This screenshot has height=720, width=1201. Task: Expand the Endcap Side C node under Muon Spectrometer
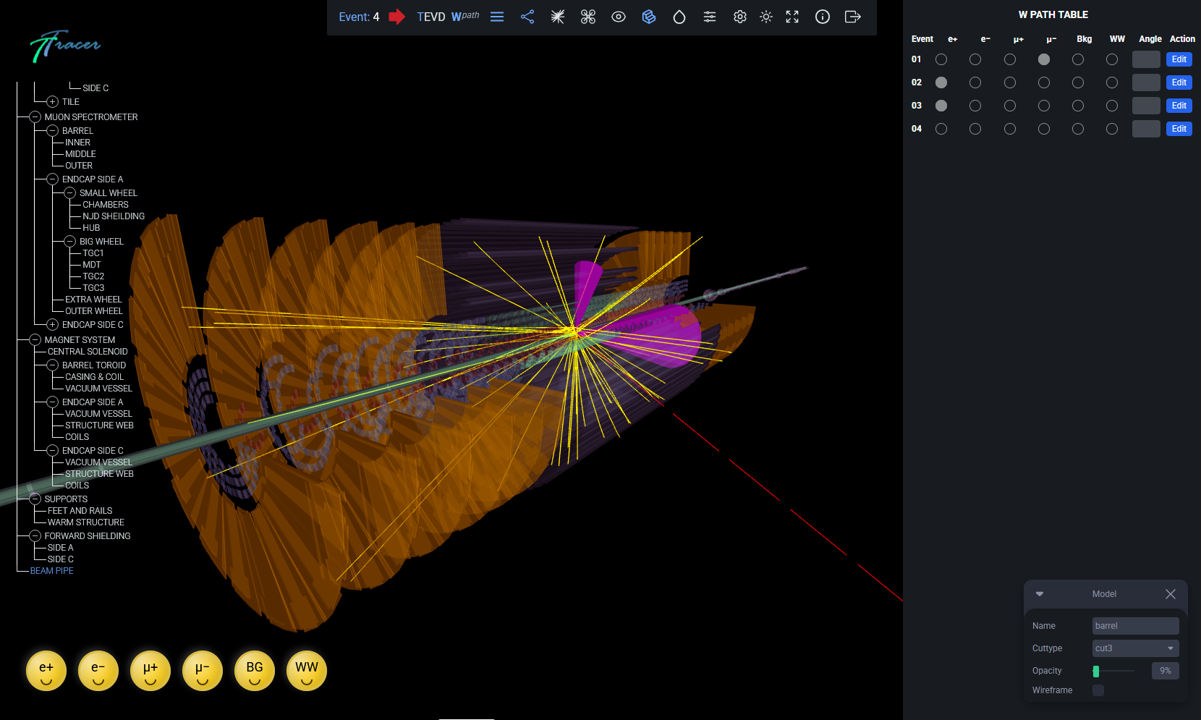(x=53, y=325)
